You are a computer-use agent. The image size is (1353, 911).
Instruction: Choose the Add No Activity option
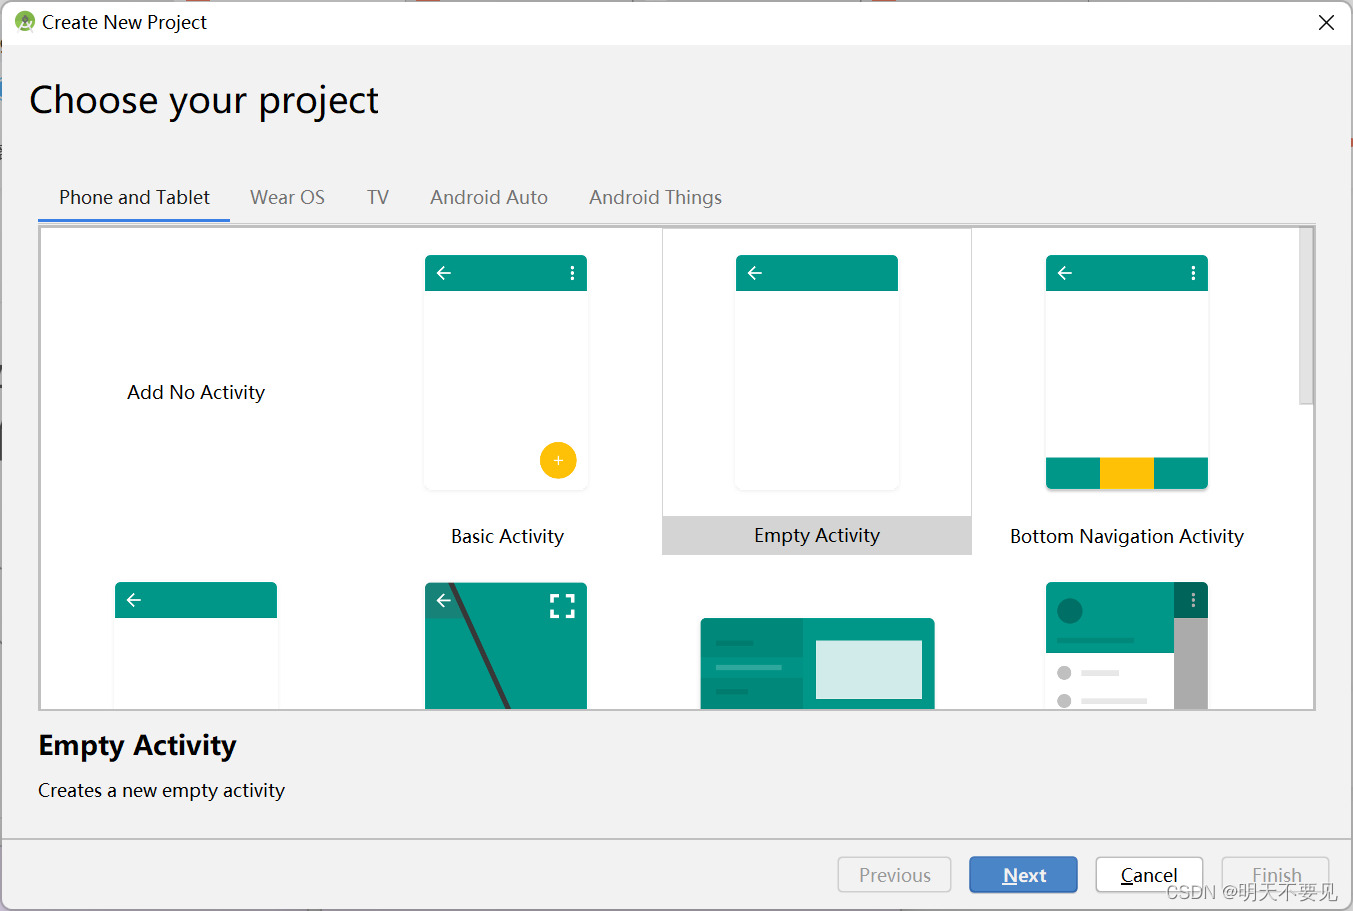196,392
